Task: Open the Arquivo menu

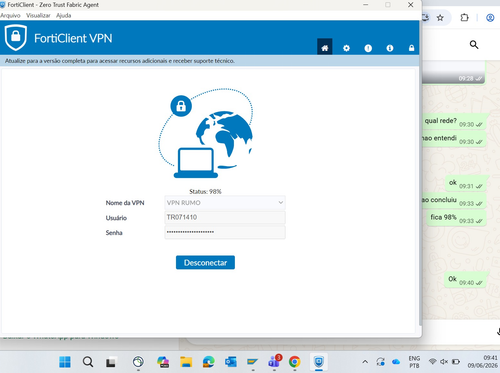Action: [x=10, y=15]
